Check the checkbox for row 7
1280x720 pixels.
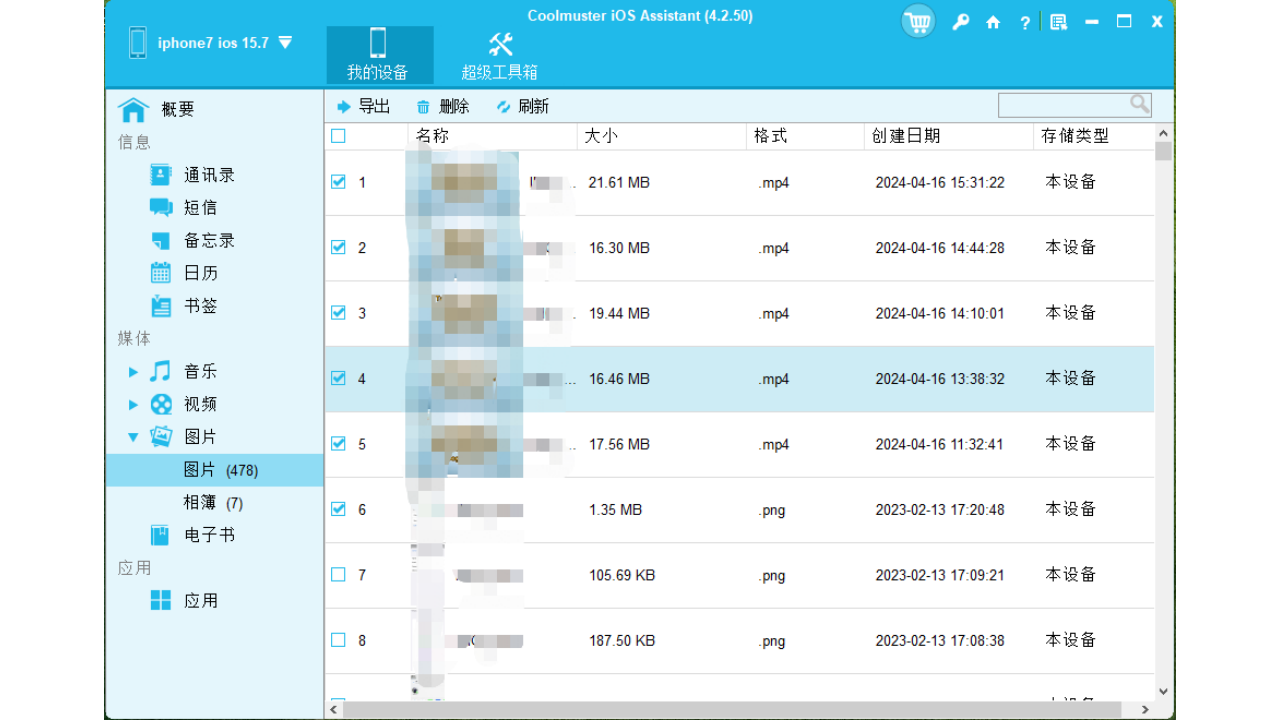click(338, 574)
